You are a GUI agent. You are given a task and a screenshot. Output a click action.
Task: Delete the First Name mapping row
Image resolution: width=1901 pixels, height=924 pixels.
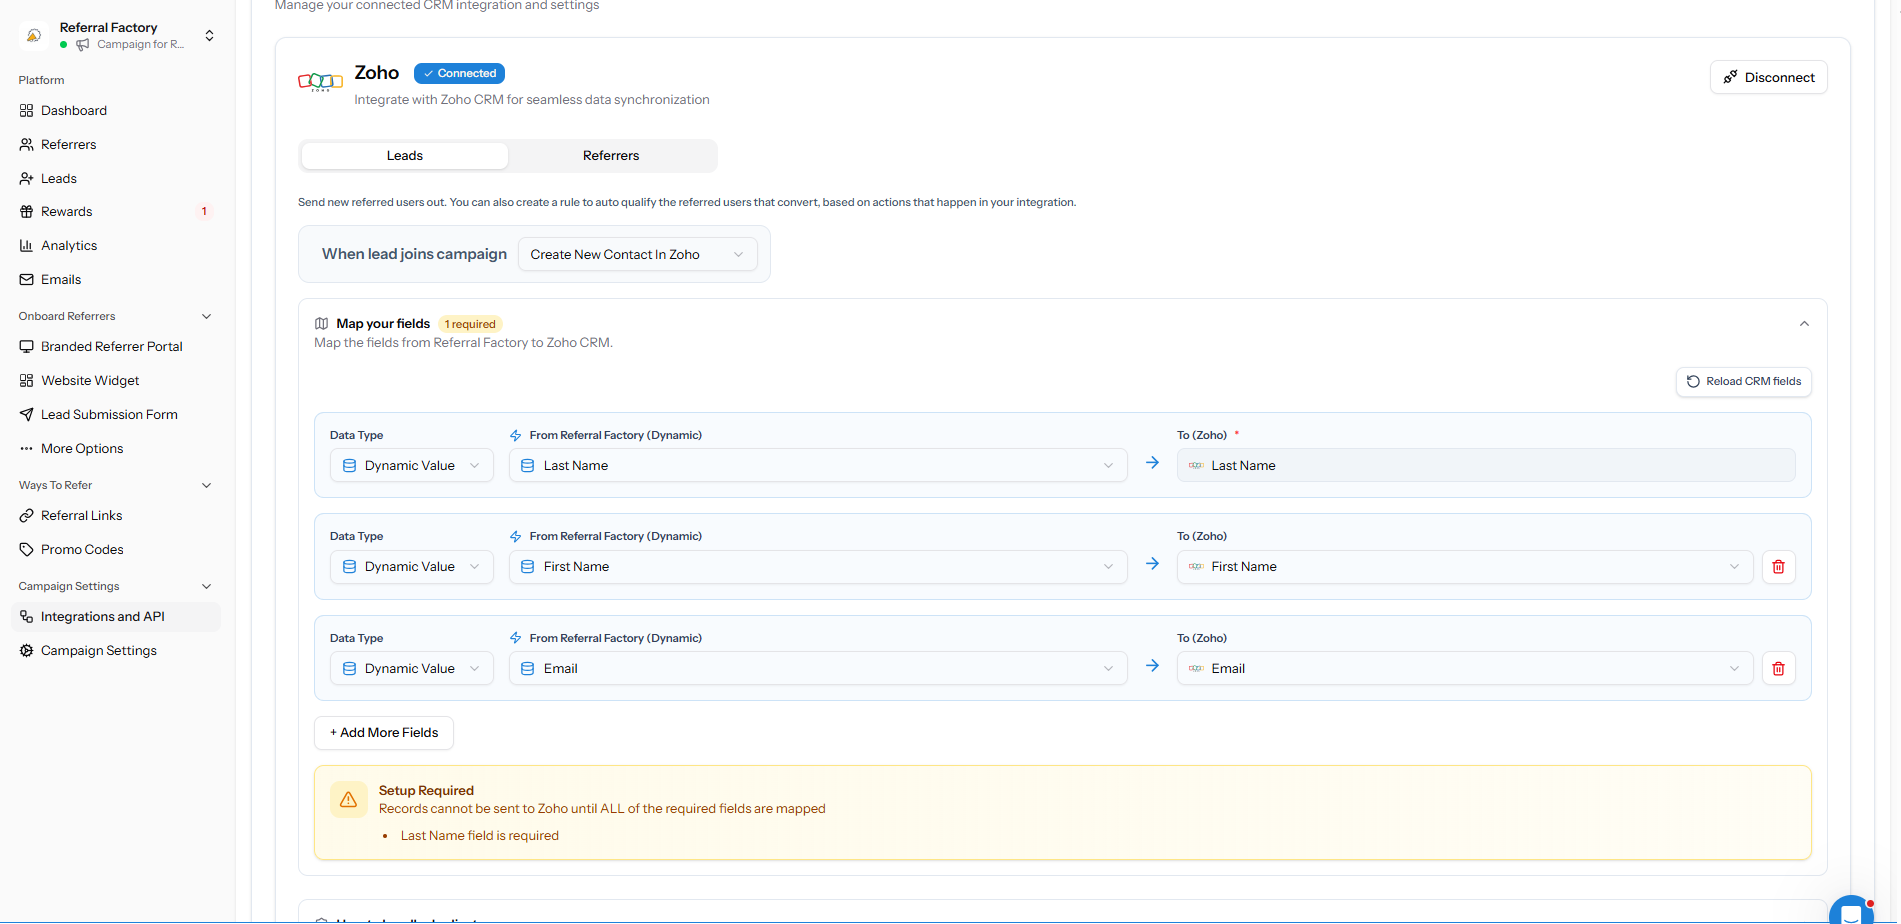(1778, 567)
